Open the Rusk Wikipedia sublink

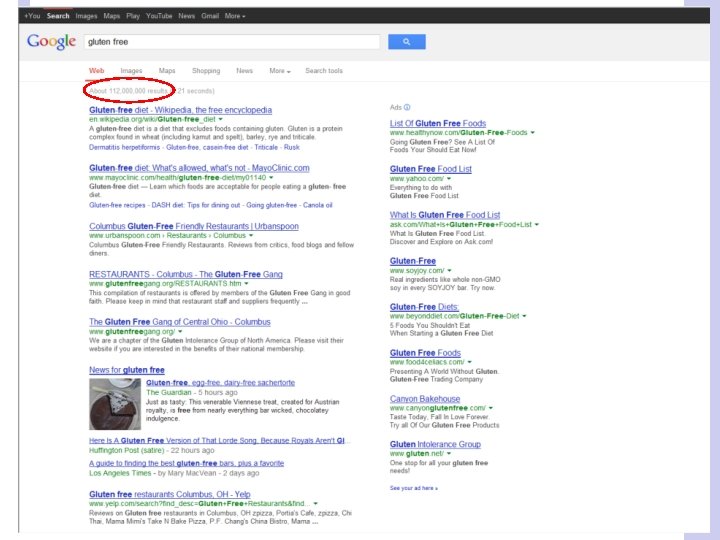point(292,147)
